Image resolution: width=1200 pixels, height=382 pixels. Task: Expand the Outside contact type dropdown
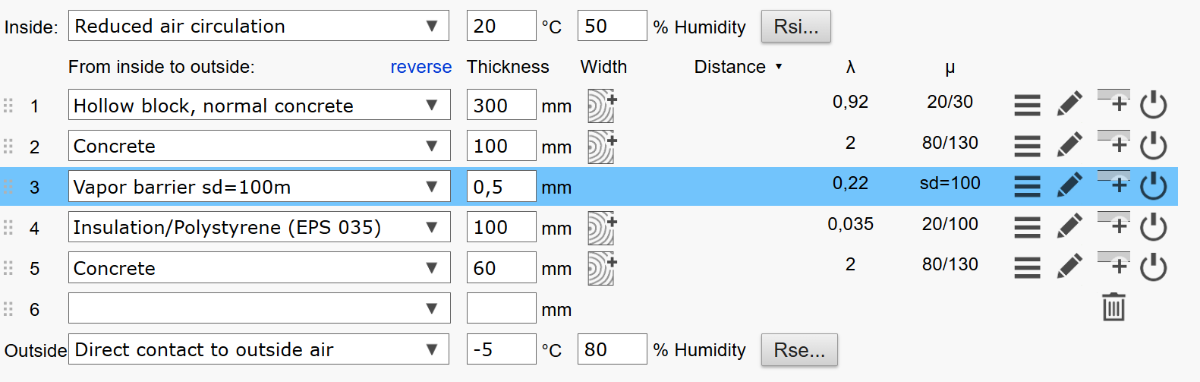tap(259, 350)
